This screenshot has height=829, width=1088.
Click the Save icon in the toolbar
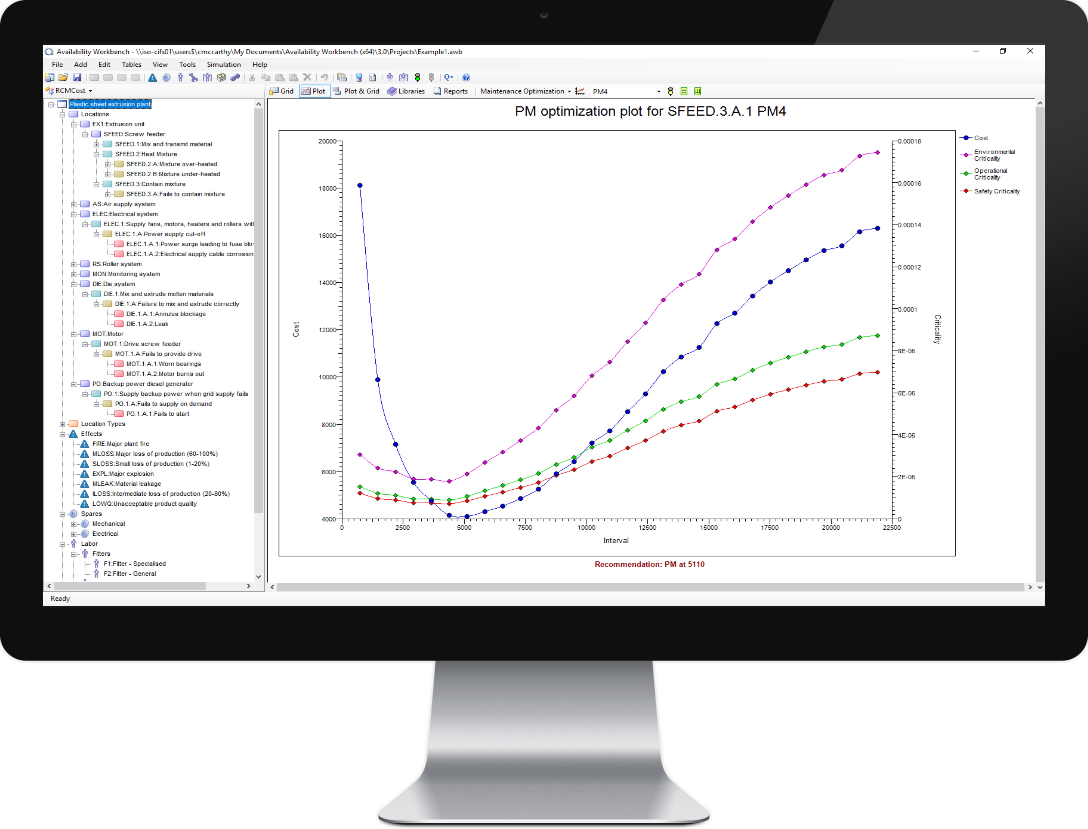(x=77, y=77)
